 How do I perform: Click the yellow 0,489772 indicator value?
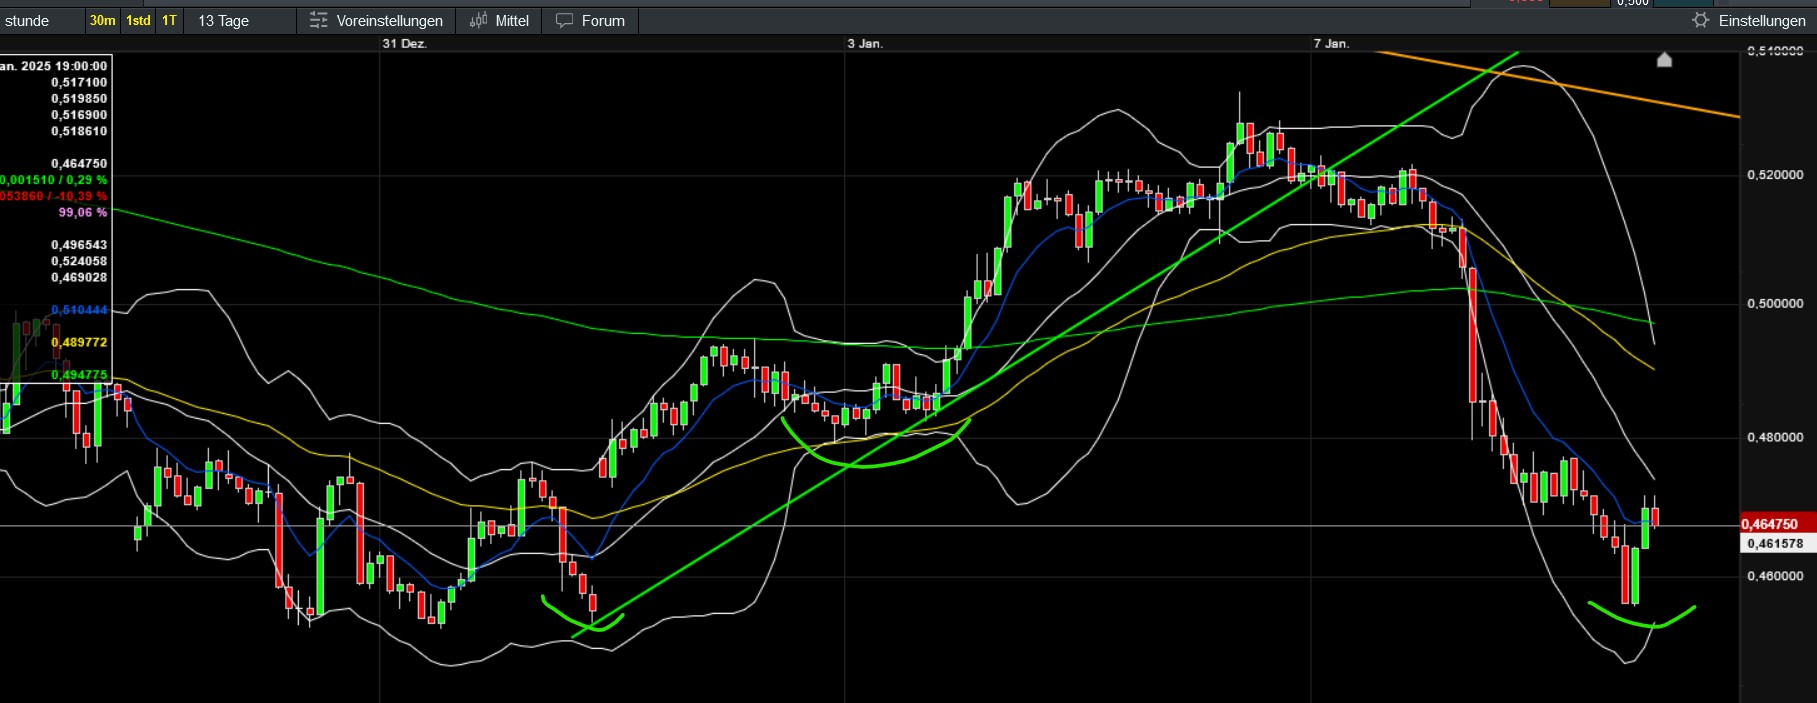(x=79, y=342)
